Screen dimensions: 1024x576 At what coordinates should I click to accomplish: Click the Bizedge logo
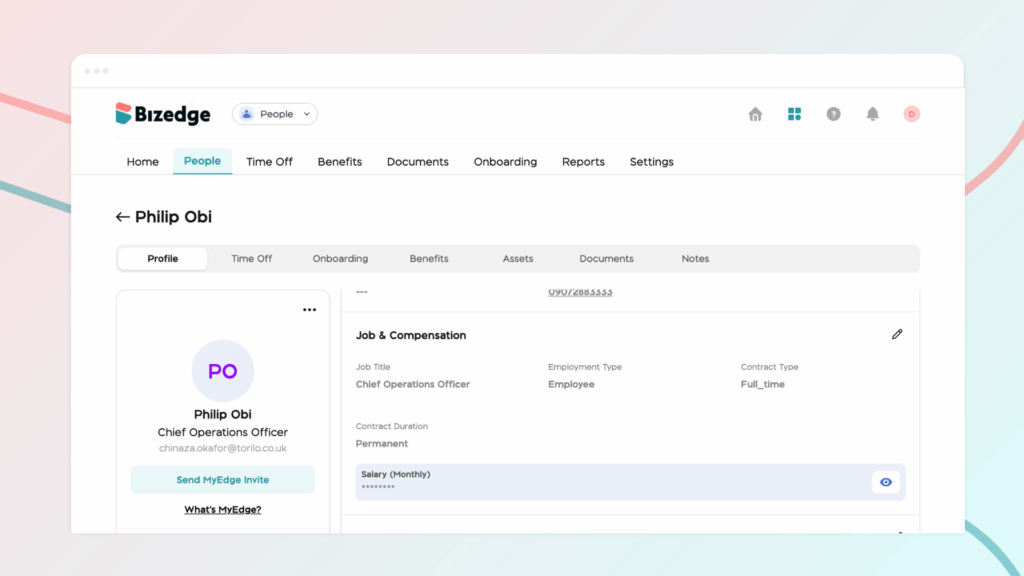[163, 114]
